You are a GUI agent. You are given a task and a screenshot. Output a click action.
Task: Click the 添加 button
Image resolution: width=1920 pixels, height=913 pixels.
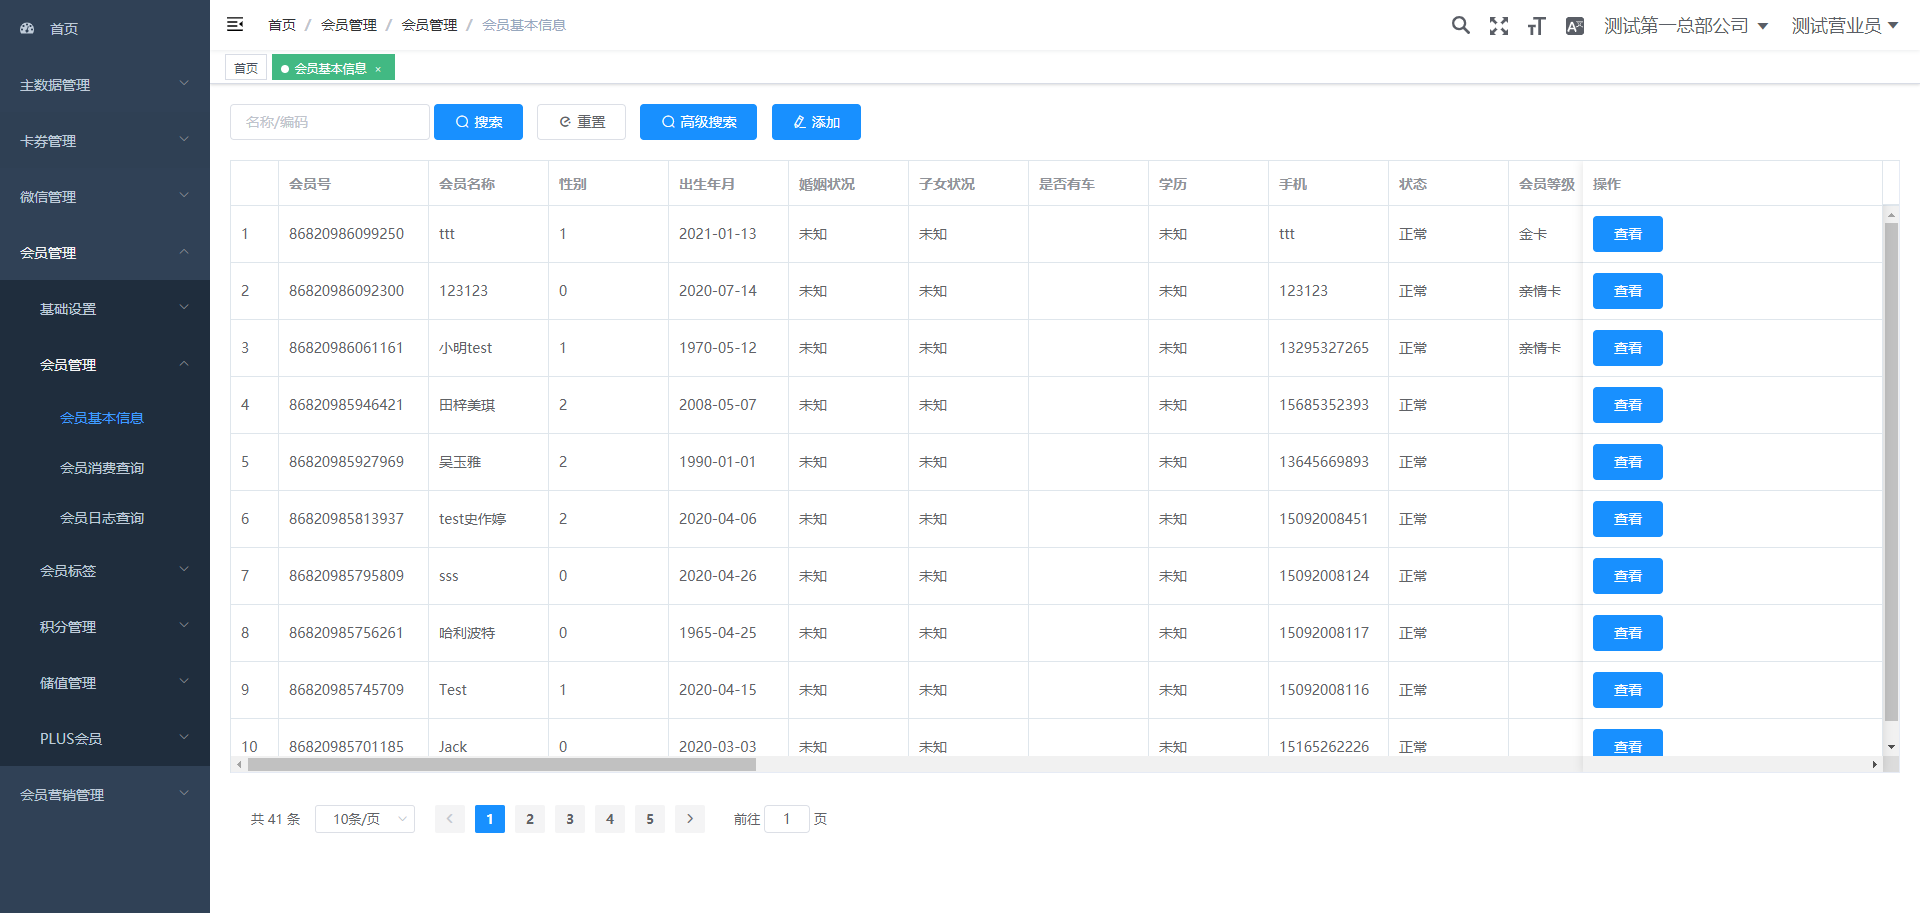(816, 122)
